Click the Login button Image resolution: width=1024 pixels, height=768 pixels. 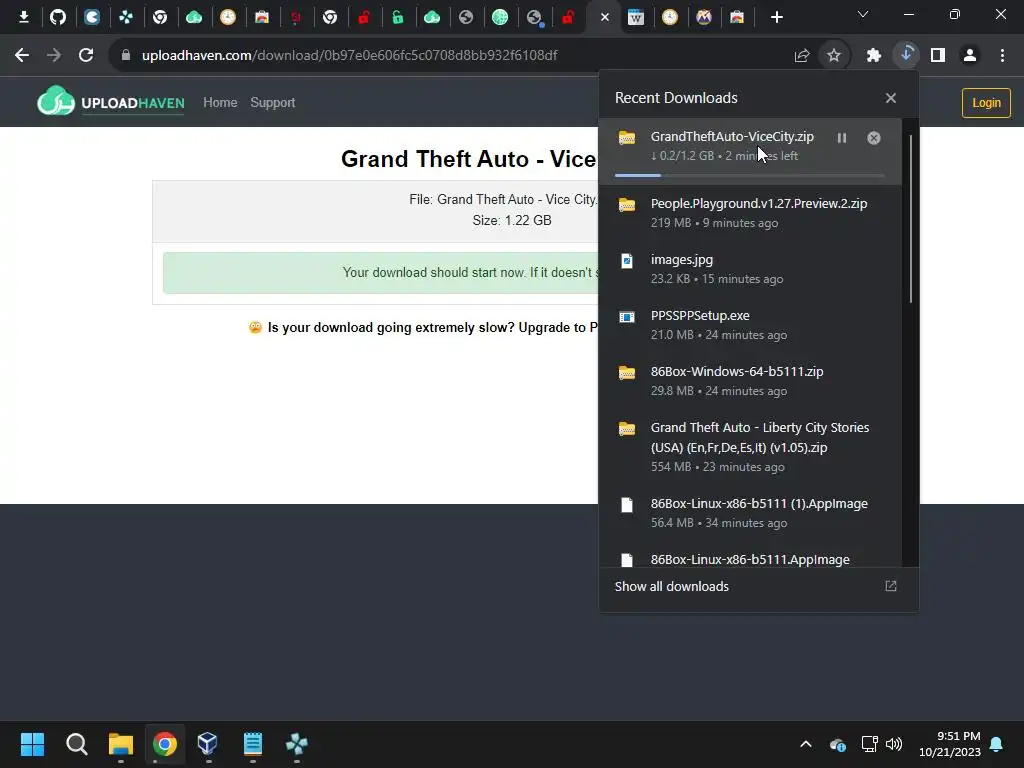click(x=986, y=103)
